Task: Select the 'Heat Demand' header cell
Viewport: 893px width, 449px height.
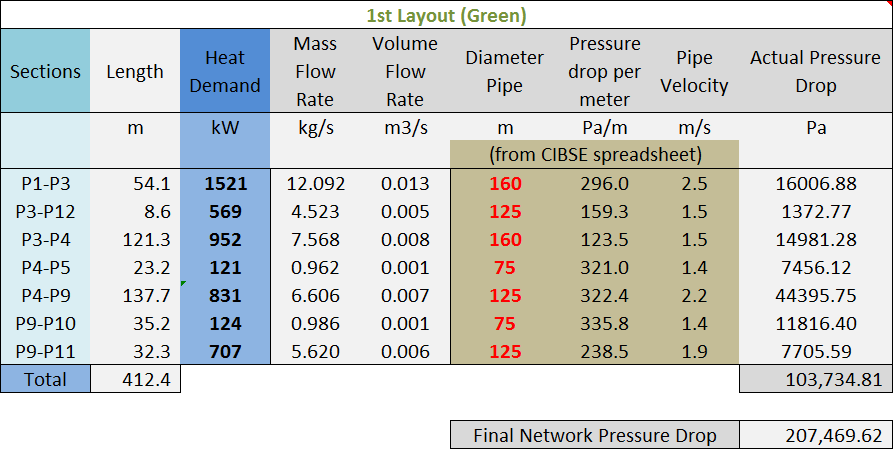Action: pos(225,72)
